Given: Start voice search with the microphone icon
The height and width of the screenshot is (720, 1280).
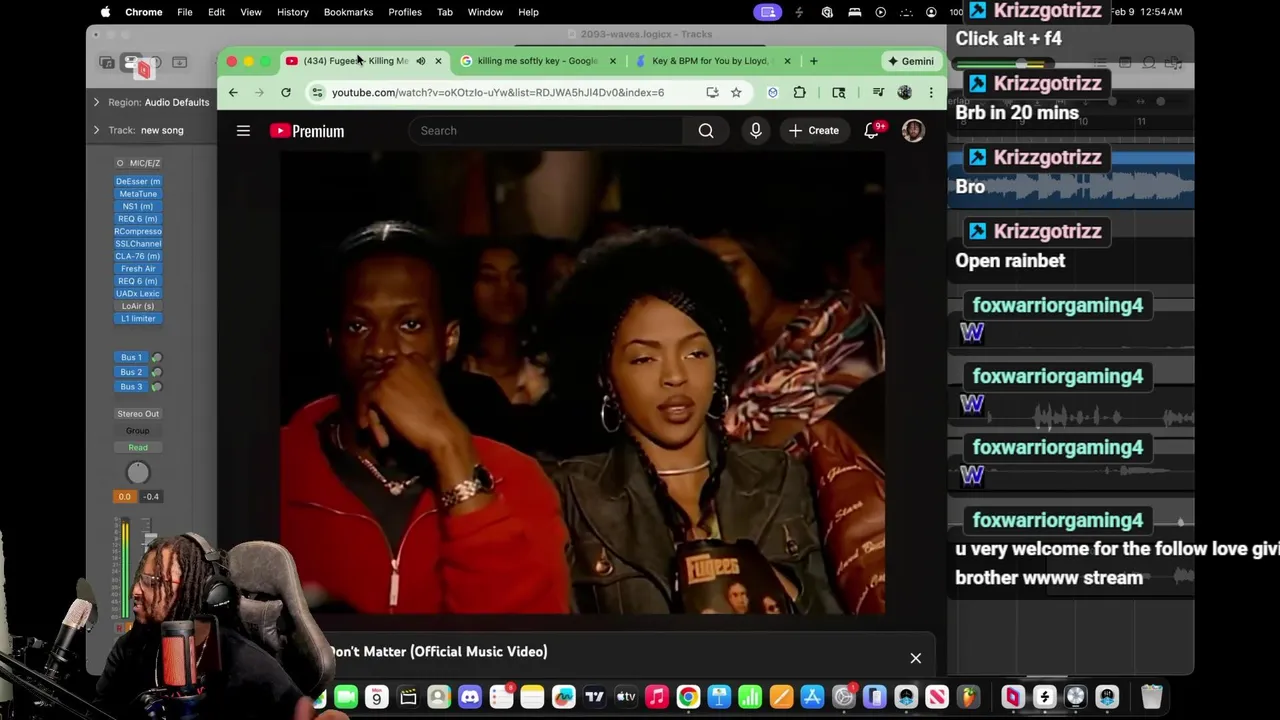Looking at the screenshot, I should click(755, 131).
